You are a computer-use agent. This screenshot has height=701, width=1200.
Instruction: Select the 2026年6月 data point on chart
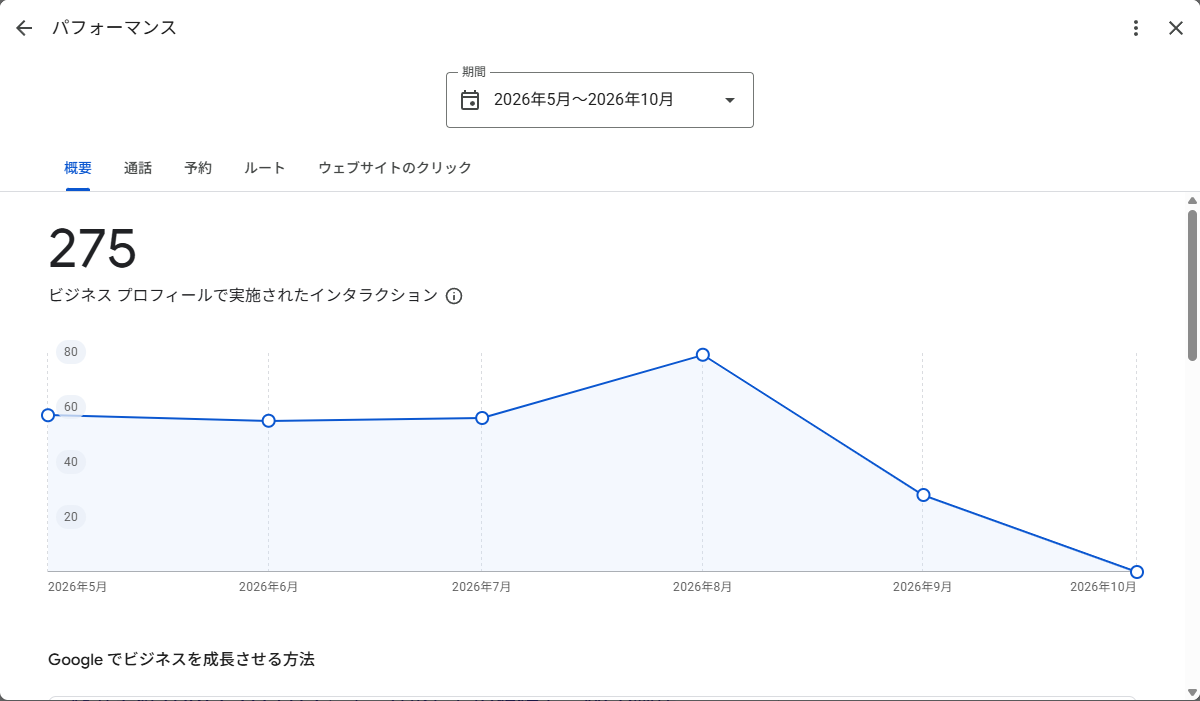269,421
